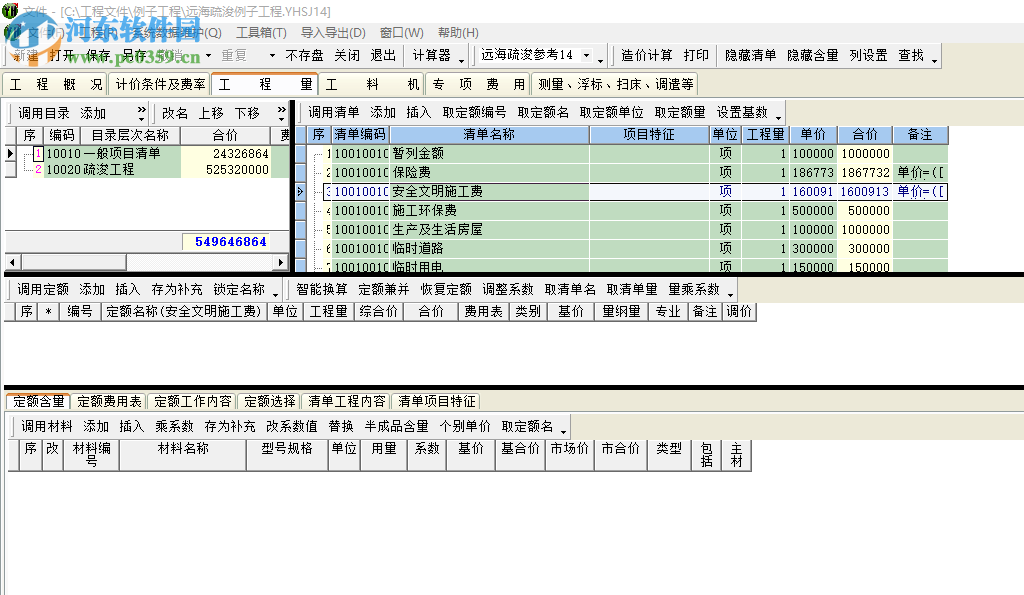Click the total value 549646864

coord(231,242)
